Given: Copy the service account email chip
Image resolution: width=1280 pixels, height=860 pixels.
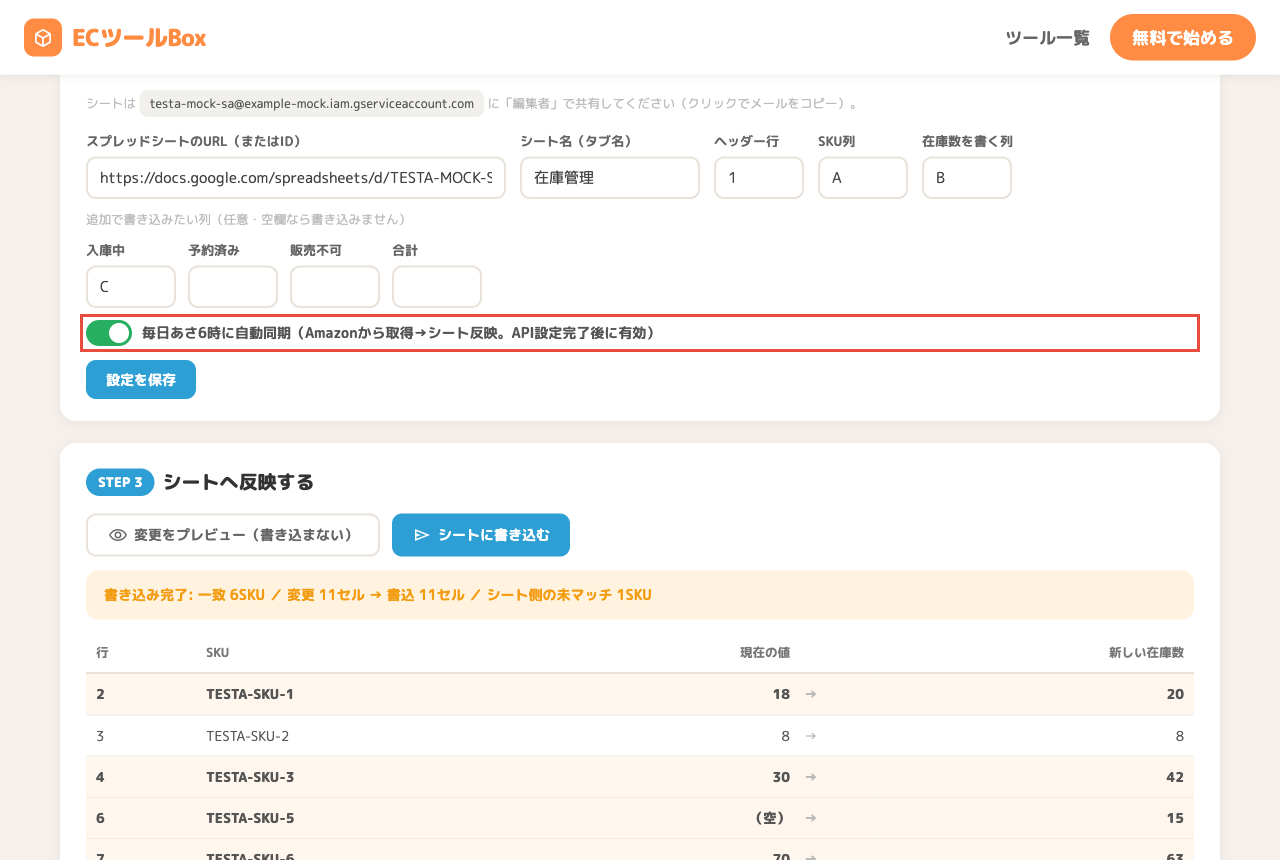Looking at the screenshot, I should [312, 103].
